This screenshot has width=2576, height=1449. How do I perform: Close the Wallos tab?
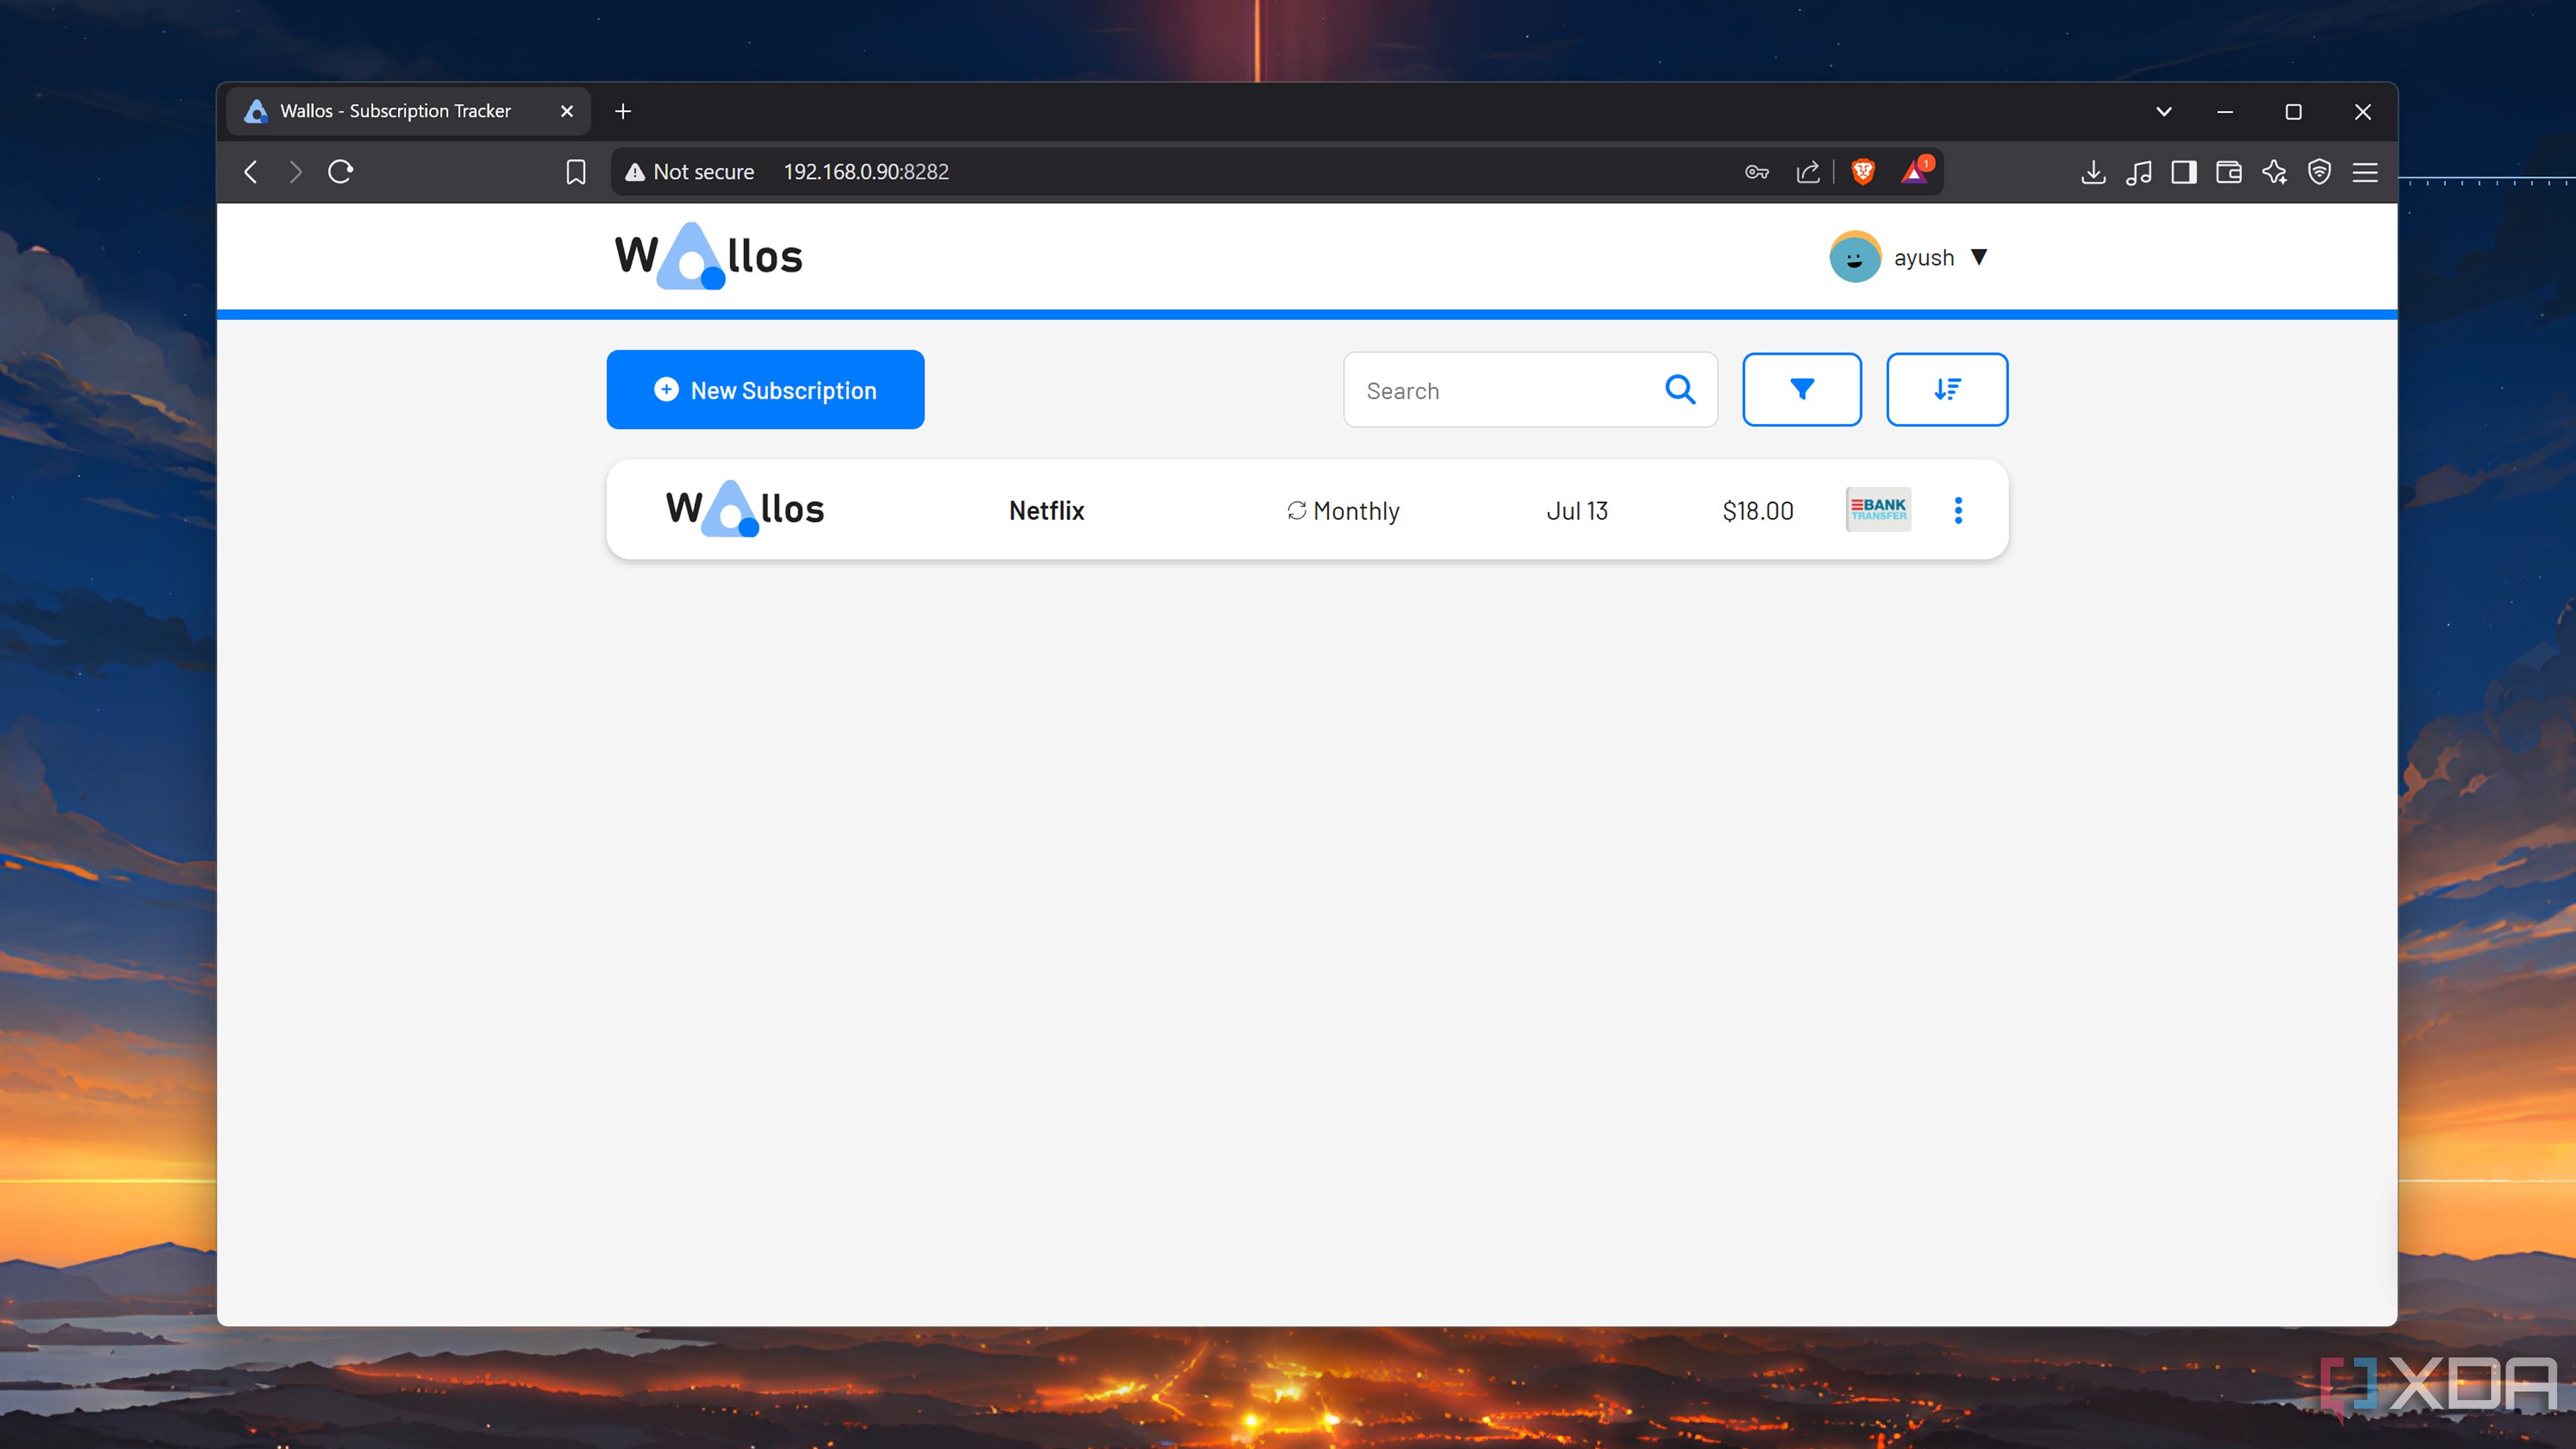[567, 111]
